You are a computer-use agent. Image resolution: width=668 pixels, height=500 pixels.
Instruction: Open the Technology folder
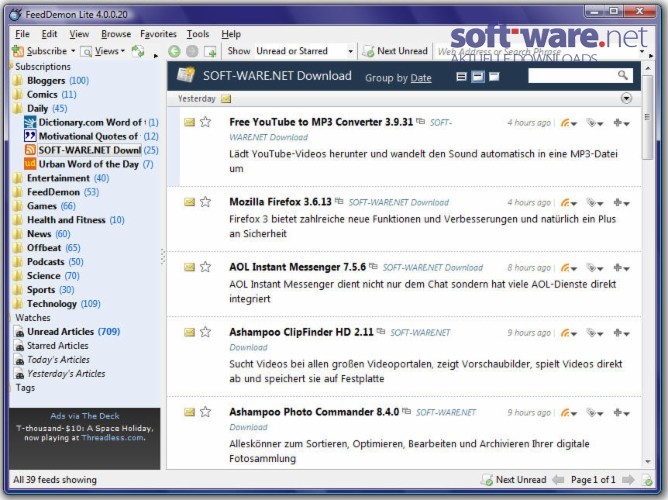pyautogui.click(x=56, y=304)
